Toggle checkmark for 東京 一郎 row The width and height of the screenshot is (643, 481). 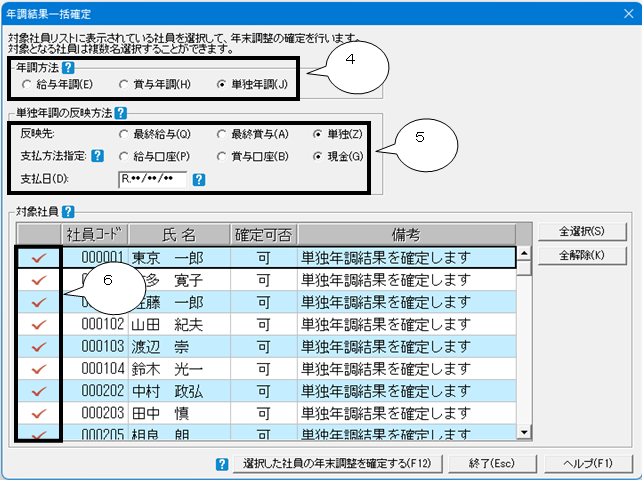tap(39, 258)
